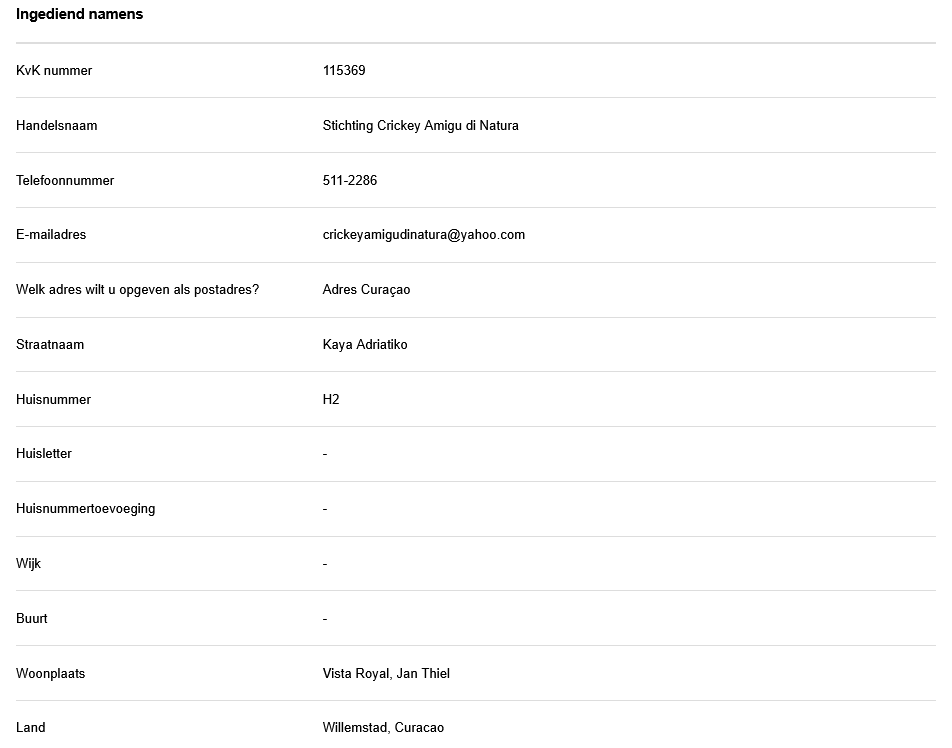
Task: Click the crickeyamigudinatura@yahoo.com email address
Action: 423,235
